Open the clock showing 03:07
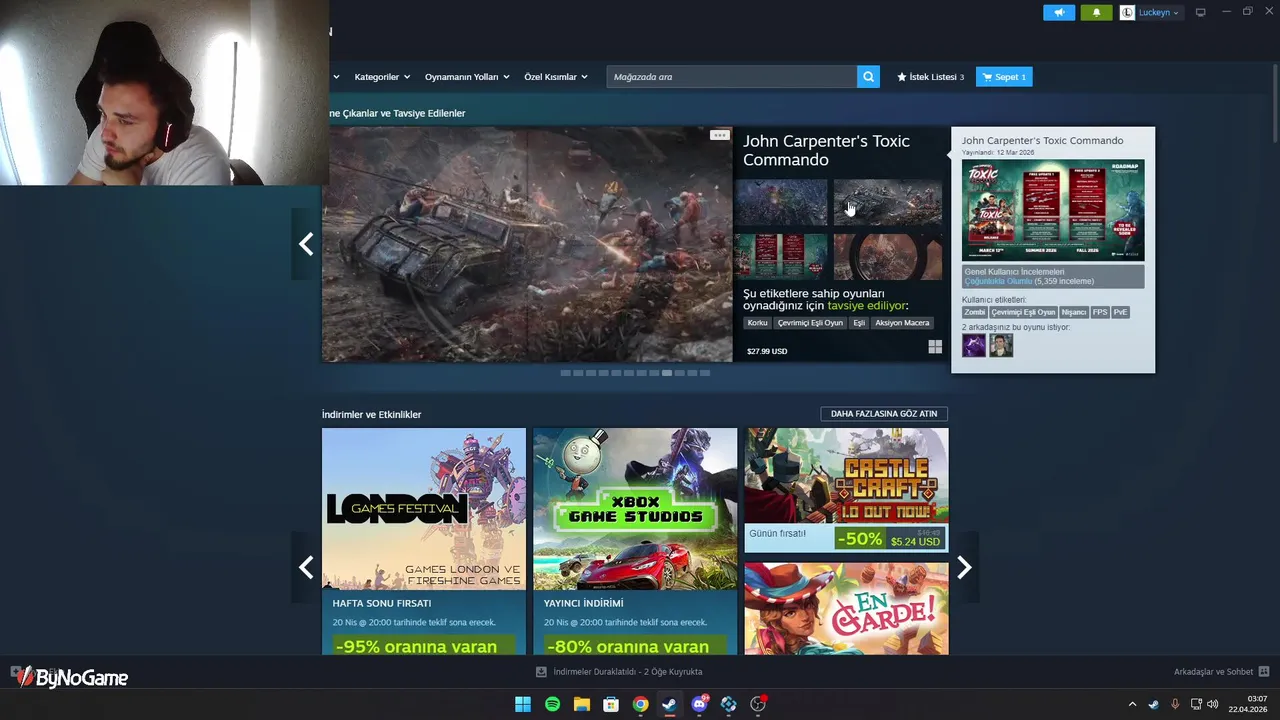This screenshot has height=720, width=1280. click(1249, 704)
